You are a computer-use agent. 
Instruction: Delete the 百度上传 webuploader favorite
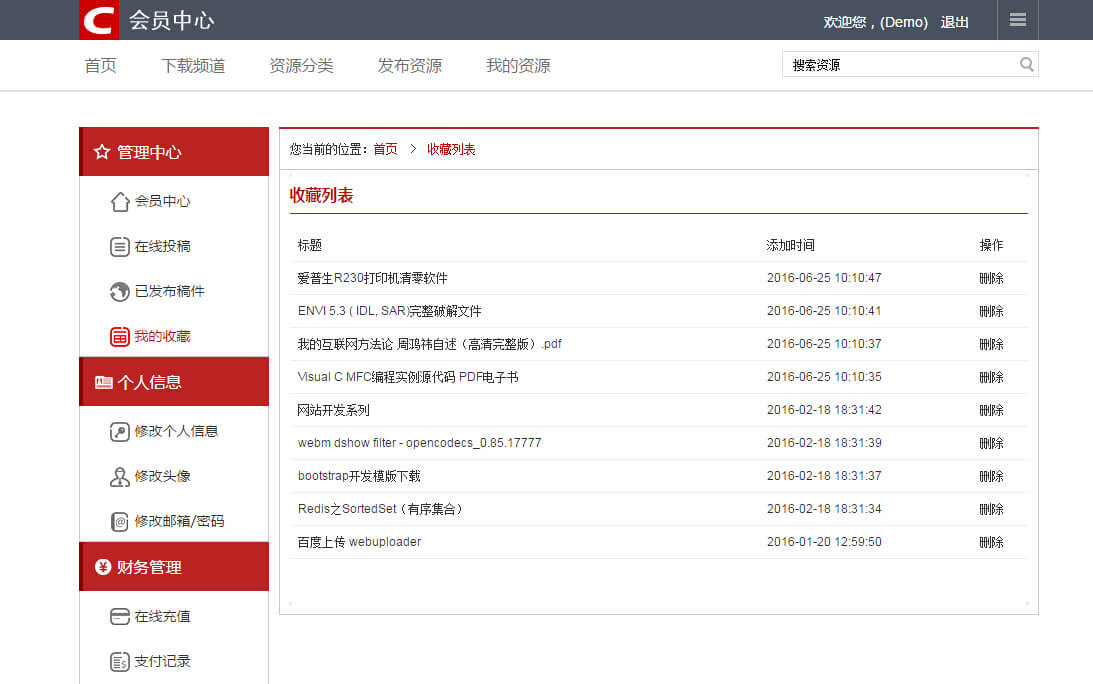pos(991,542)
